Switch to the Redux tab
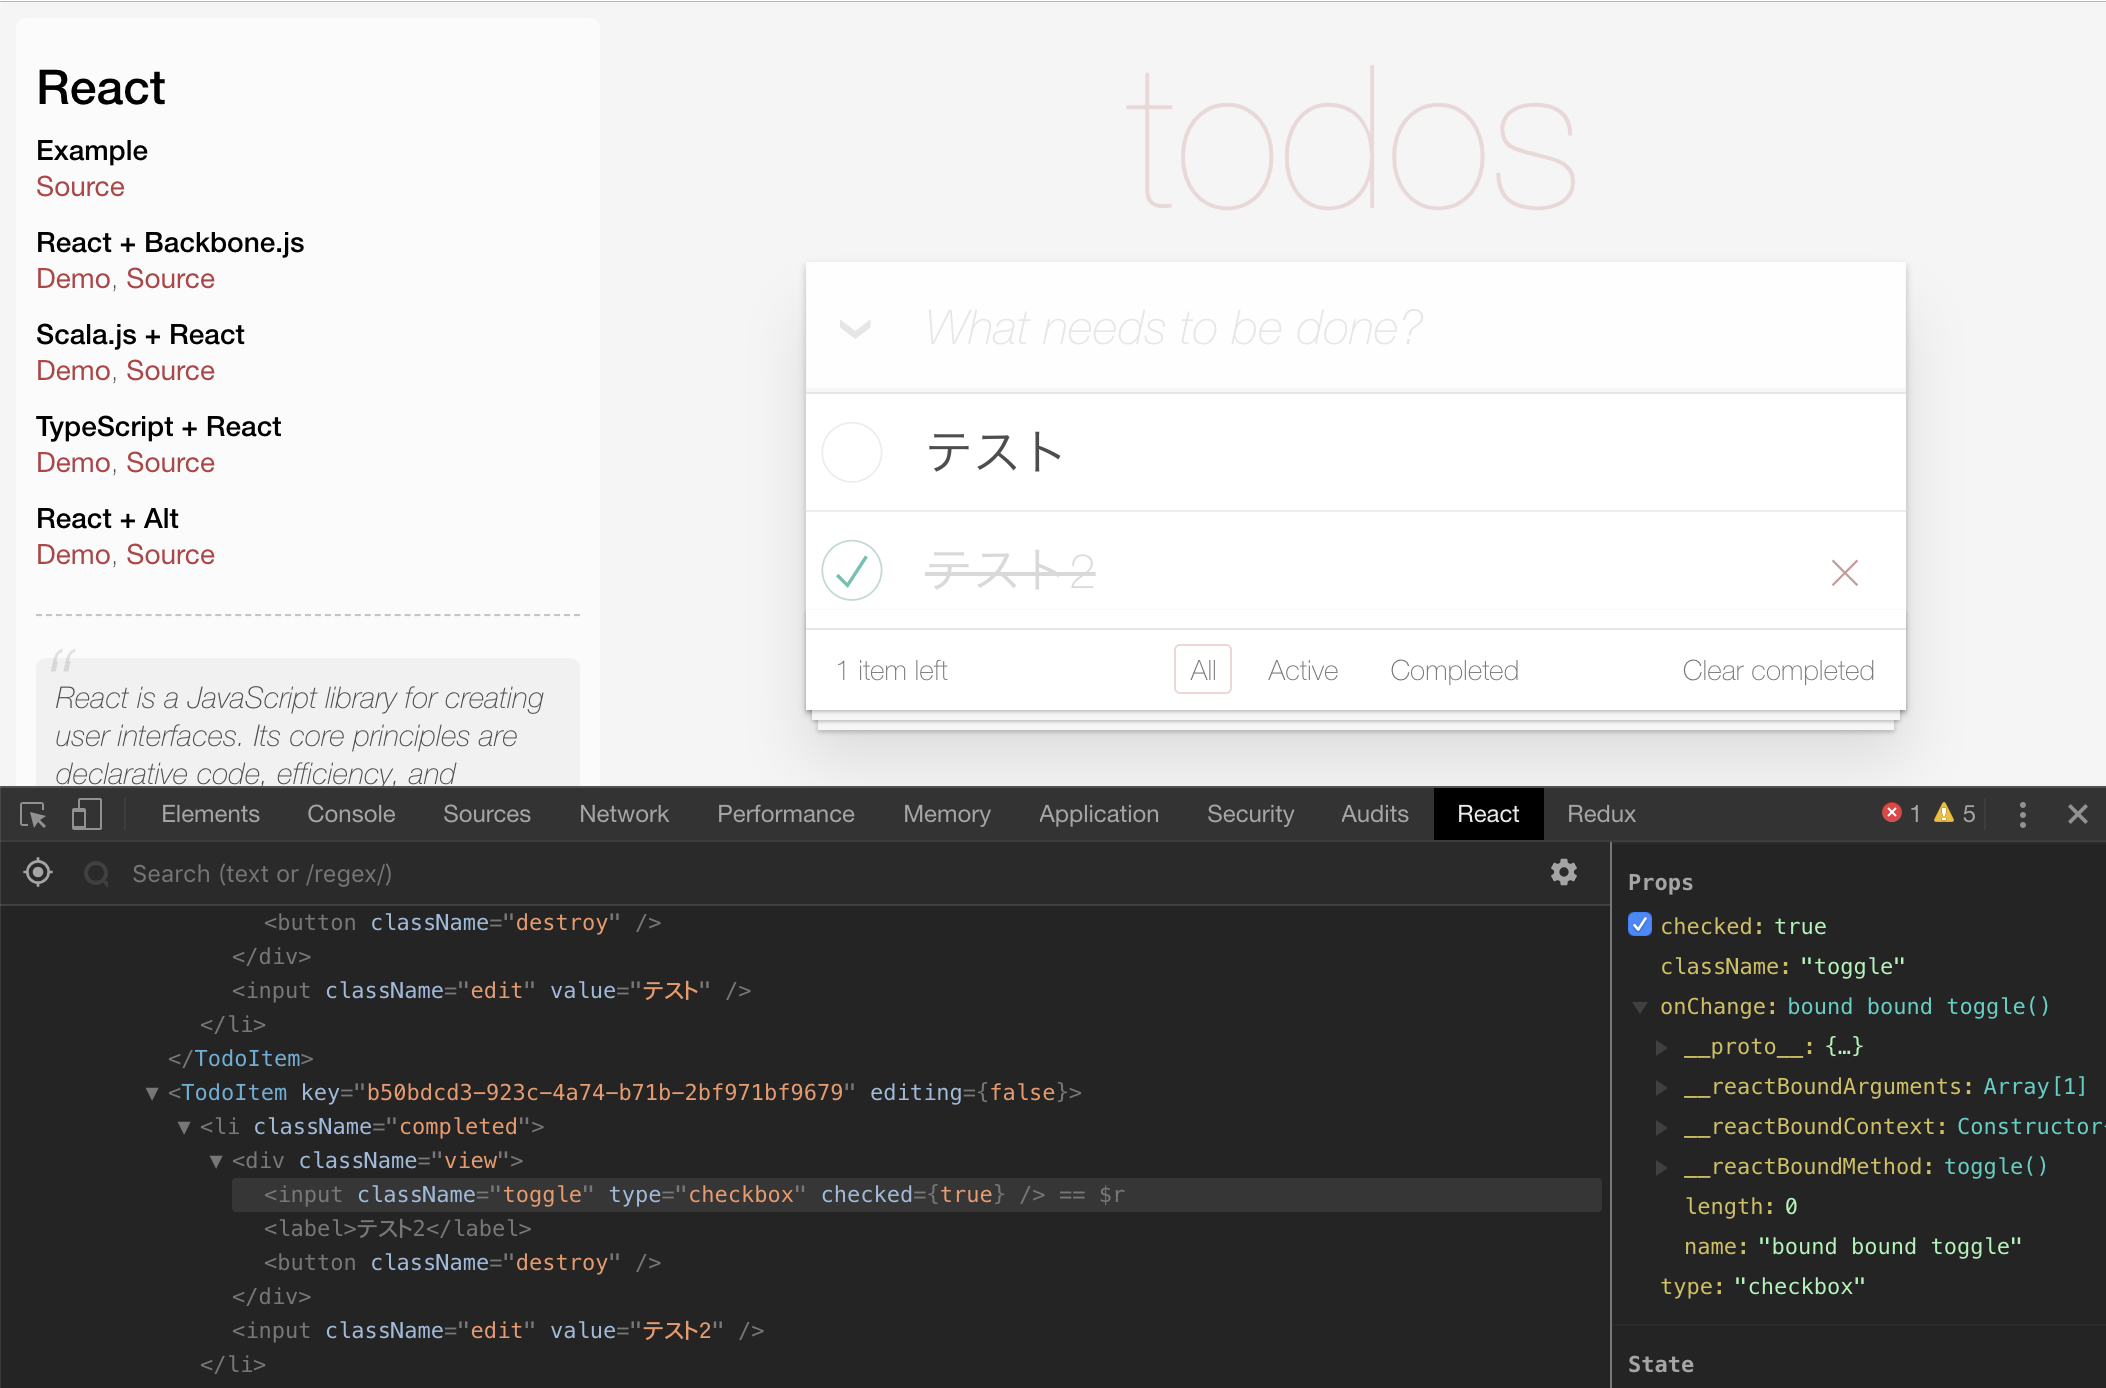 (x=1601, y=814)
